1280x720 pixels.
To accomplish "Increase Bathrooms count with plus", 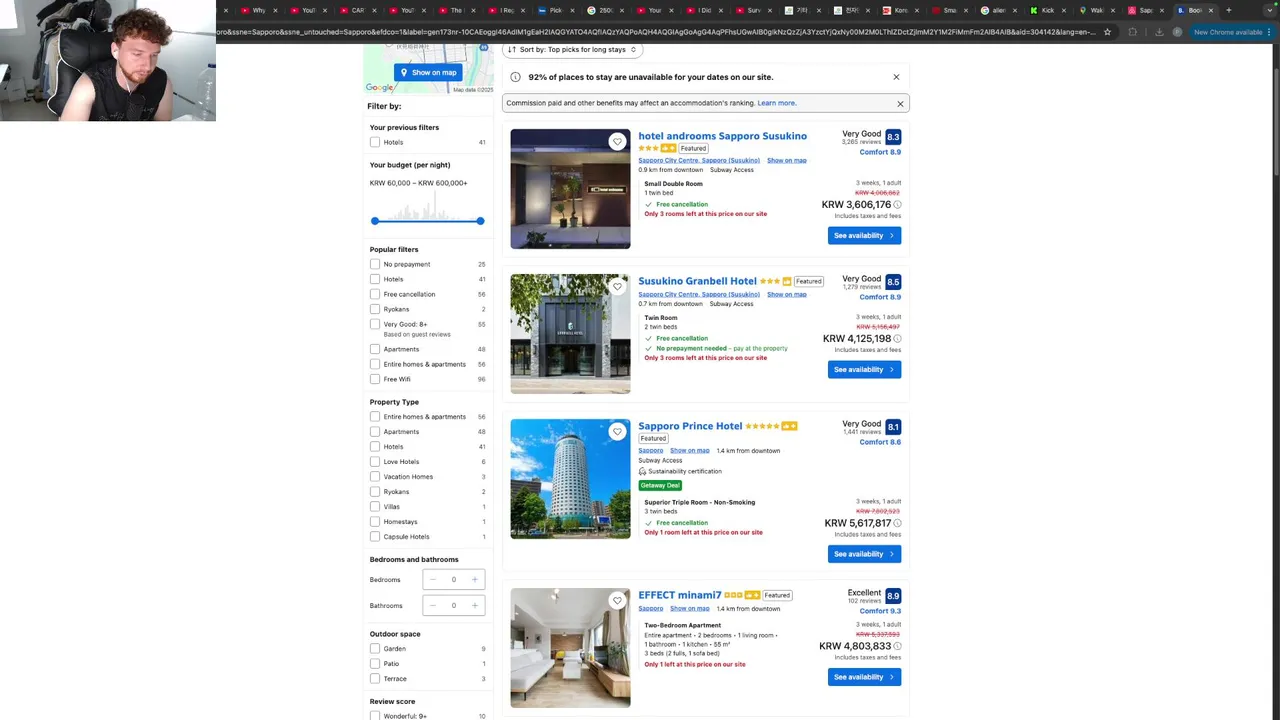I will pyautogui.click(x=474, y=606).
